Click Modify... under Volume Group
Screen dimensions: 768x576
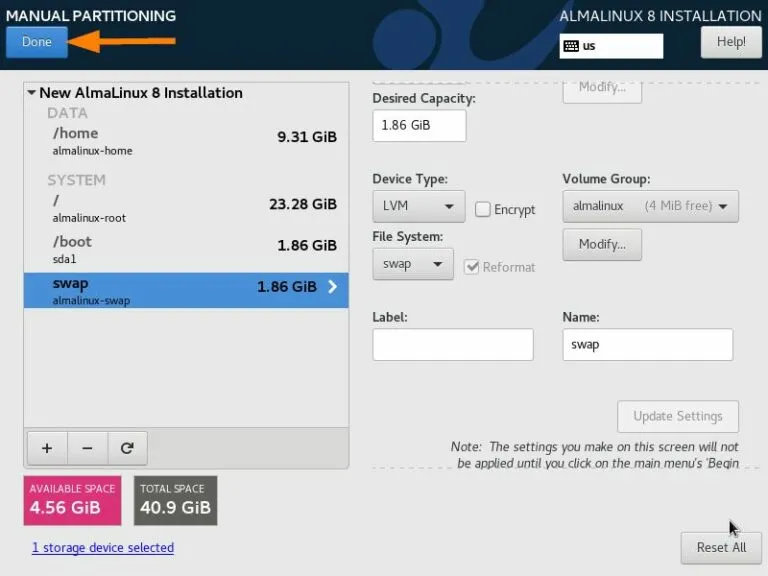pyautogui.click(x=602, y=244)
